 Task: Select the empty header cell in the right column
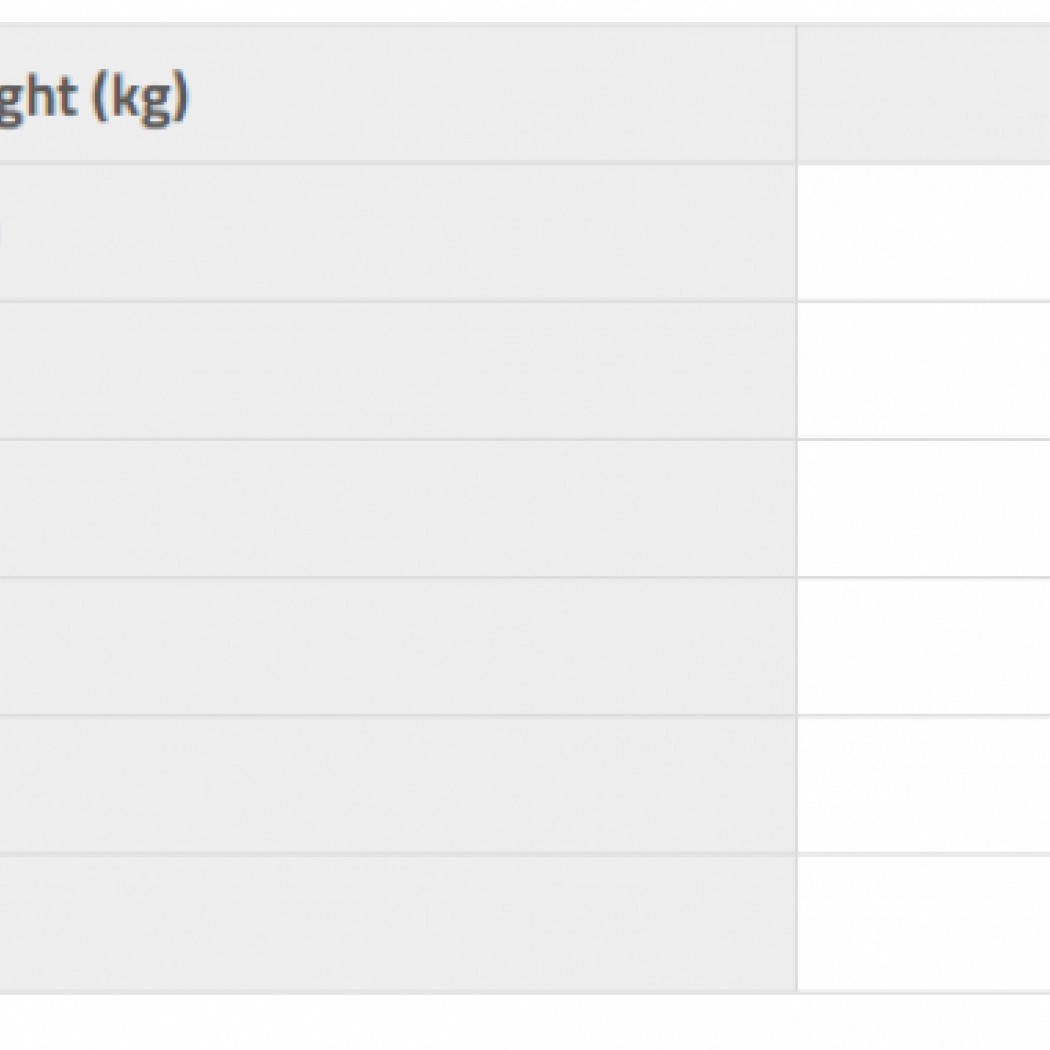click(x=923, y=95)
